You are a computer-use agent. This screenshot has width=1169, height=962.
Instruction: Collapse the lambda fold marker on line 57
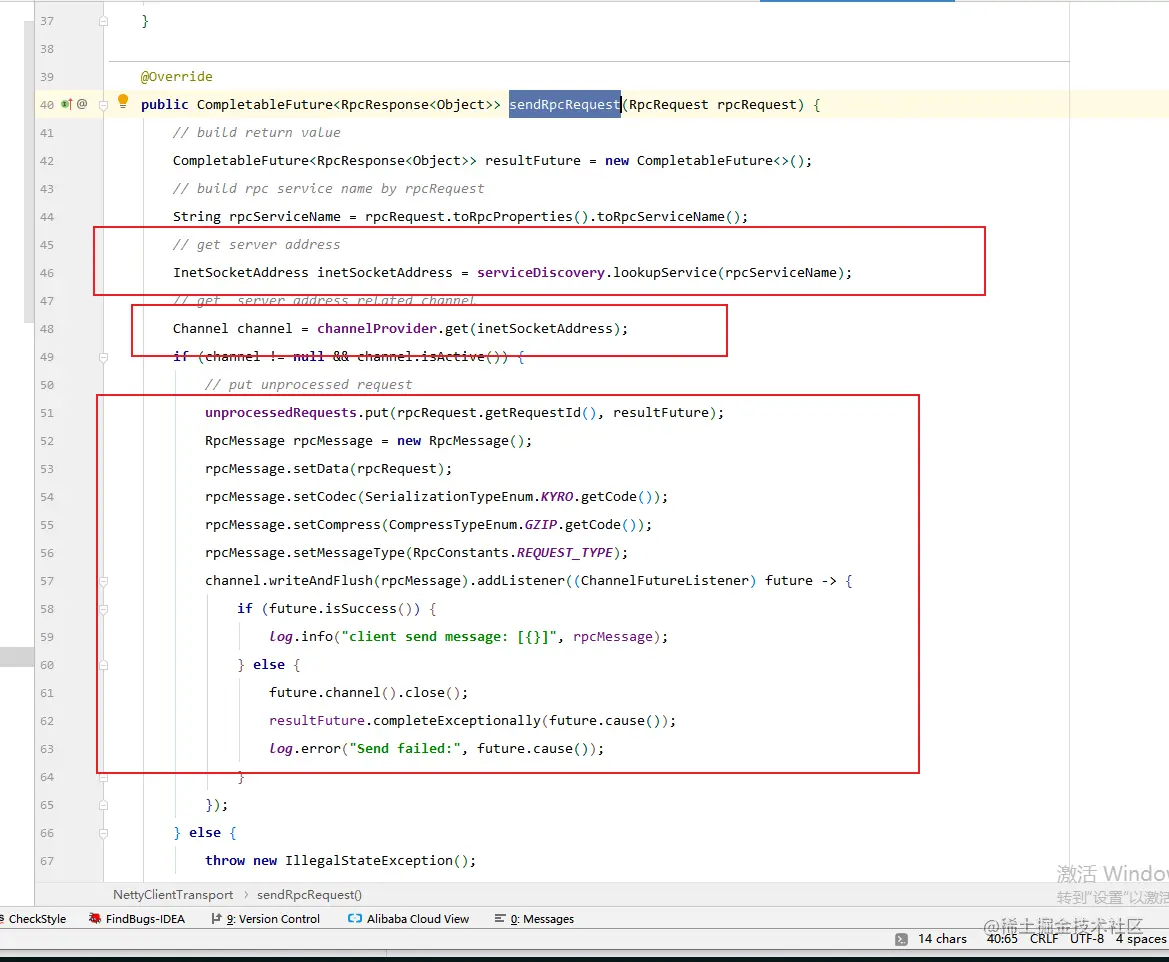tap(104, 581)
